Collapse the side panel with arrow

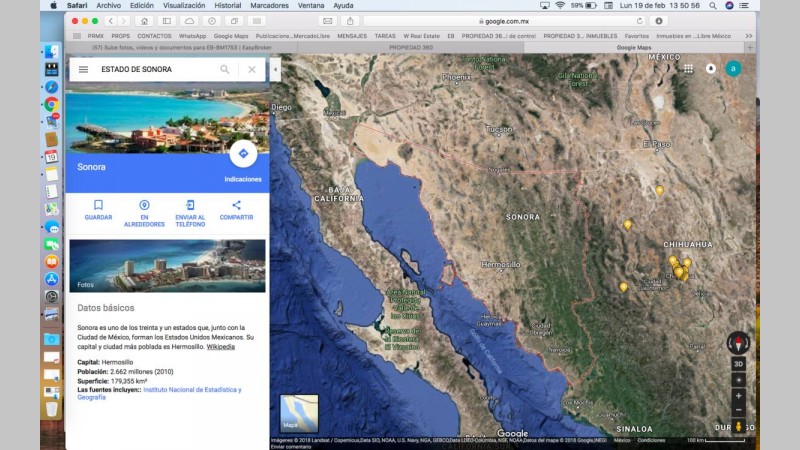275,70
